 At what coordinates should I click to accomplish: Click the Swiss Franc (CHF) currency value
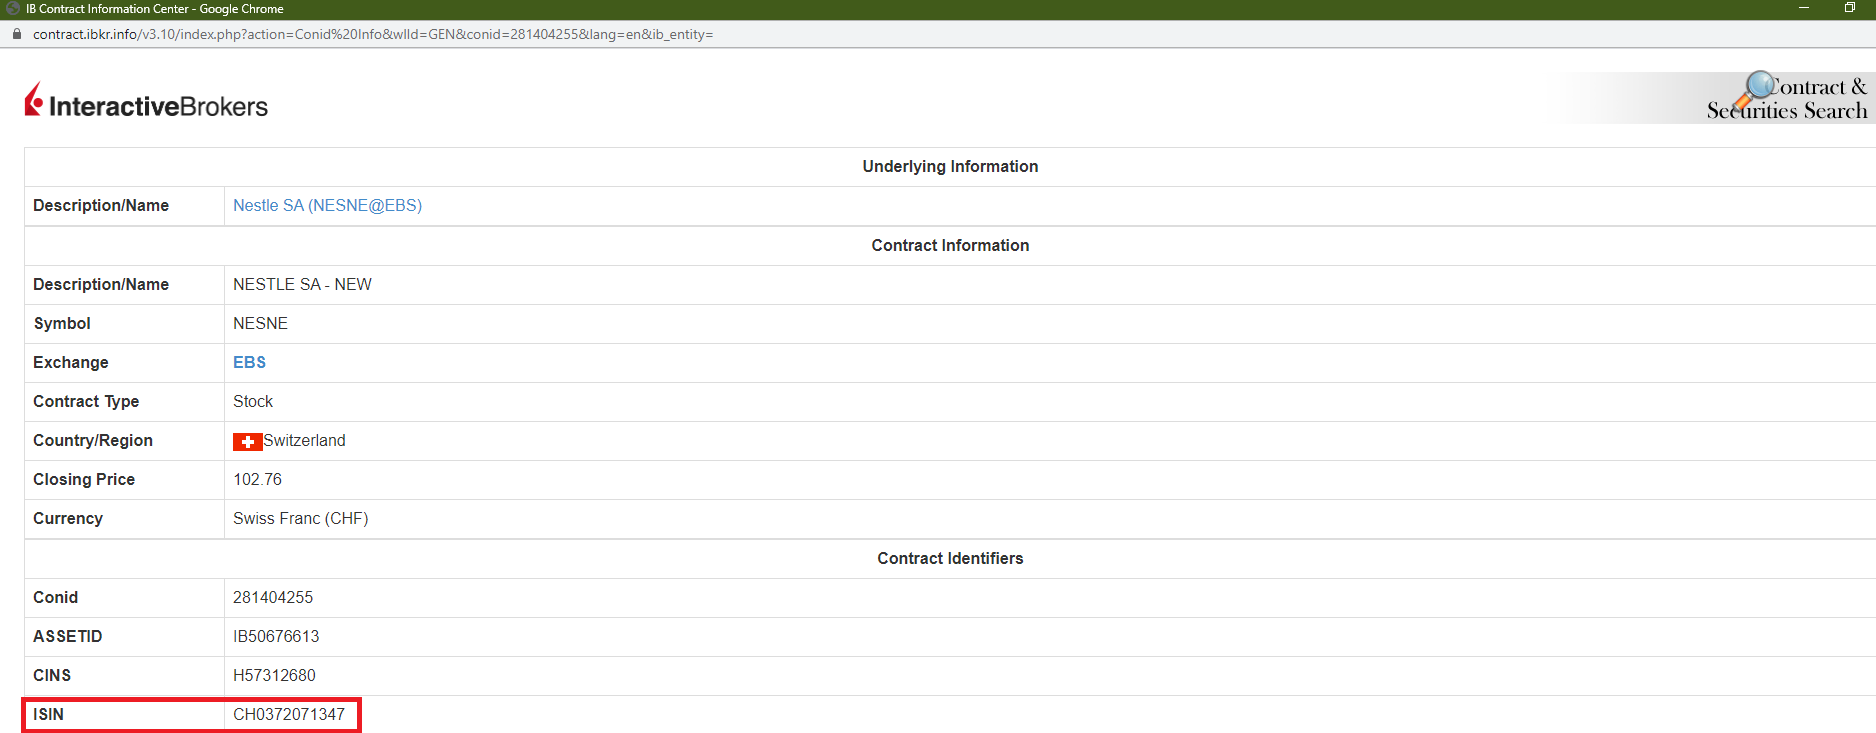pos(300,518)
